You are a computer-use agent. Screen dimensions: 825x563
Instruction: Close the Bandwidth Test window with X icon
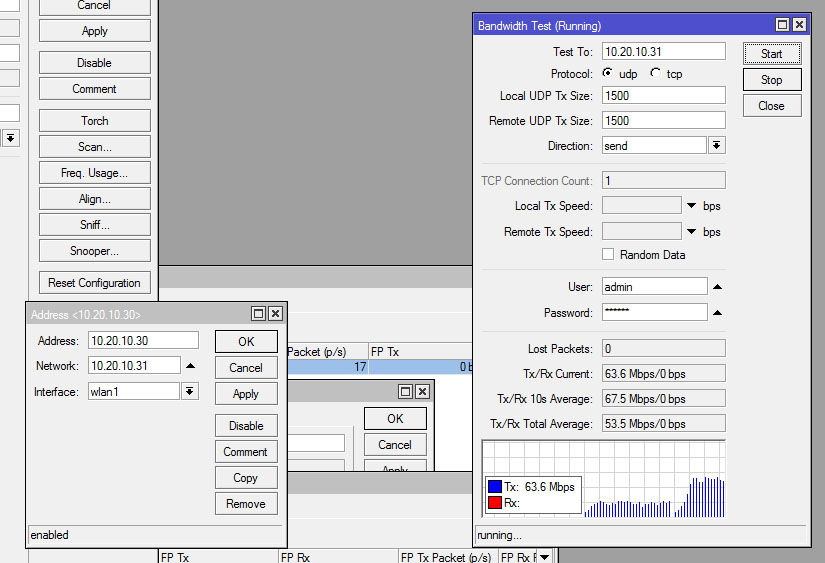(x=799, y=25)
